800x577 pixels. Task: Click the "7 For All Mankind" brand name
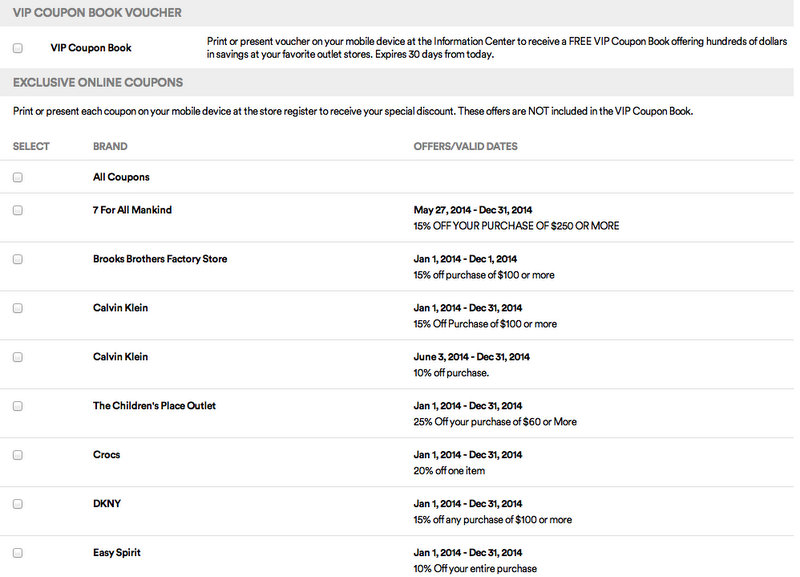tap(132, 210)
